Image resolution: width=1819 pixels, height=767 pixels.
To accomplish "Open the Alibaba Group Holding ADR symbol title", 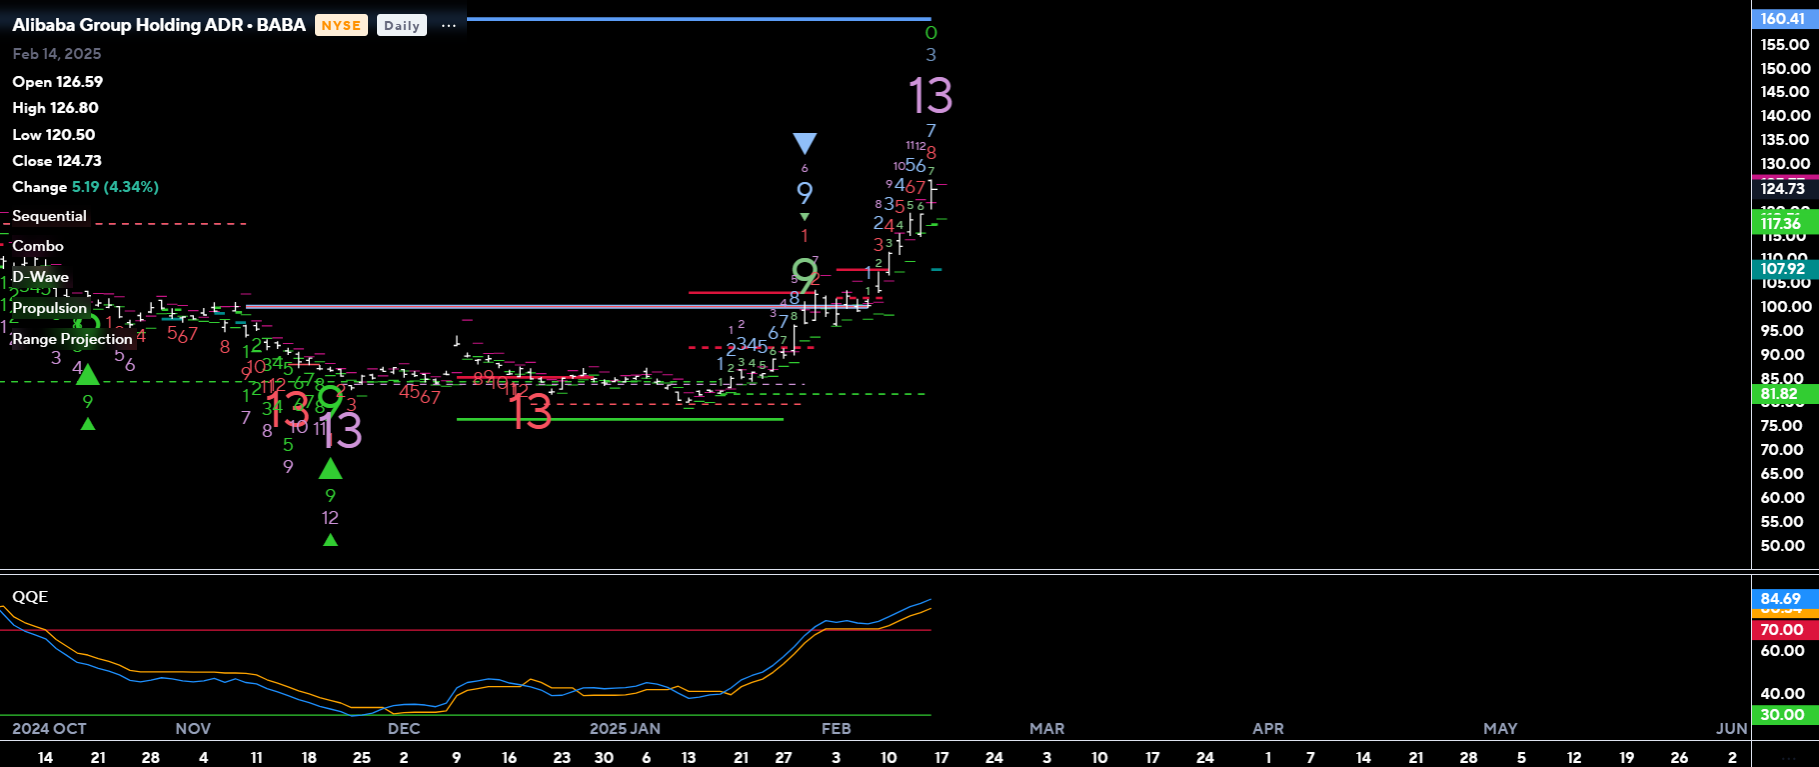I will coord(159,25).
